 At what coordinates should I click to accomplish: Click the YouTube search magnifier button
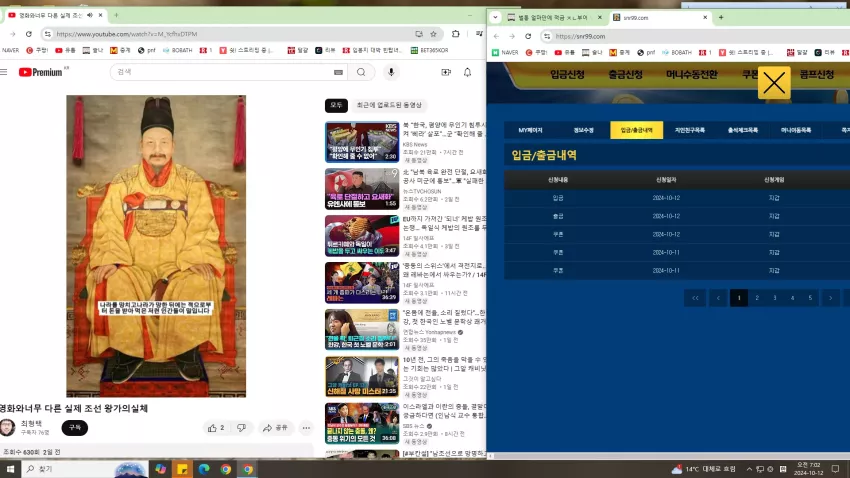click(361, 72)
